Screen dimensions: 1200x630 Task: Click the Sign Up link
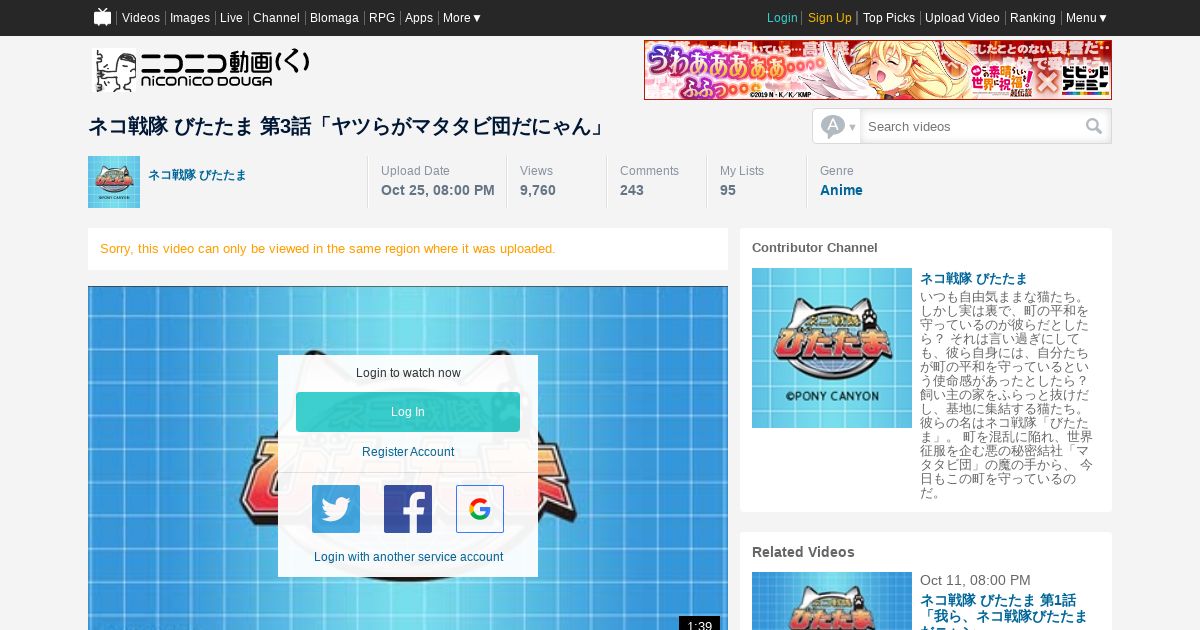click(x=830, y=18)
